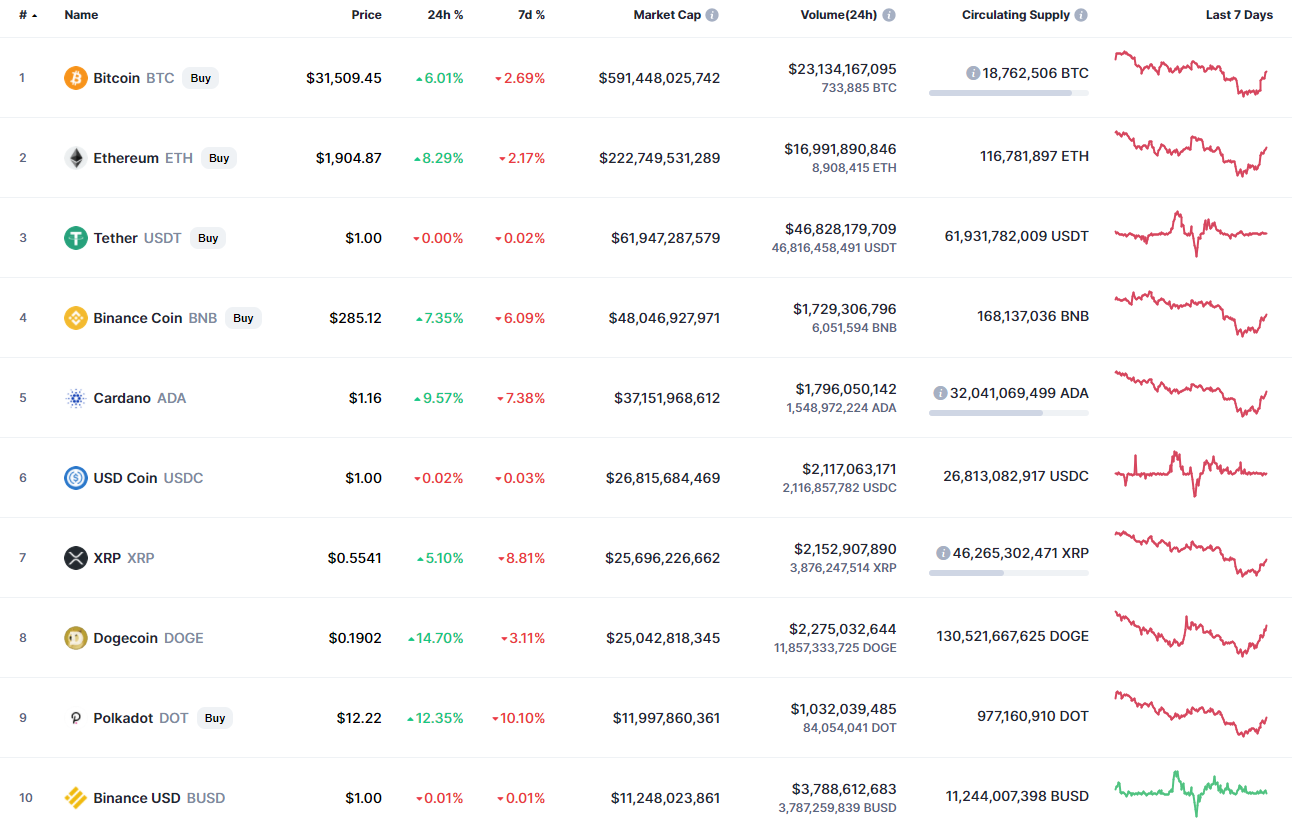Open the Dogecoin name link
The image size is (1292, 828).
(126, 638)
